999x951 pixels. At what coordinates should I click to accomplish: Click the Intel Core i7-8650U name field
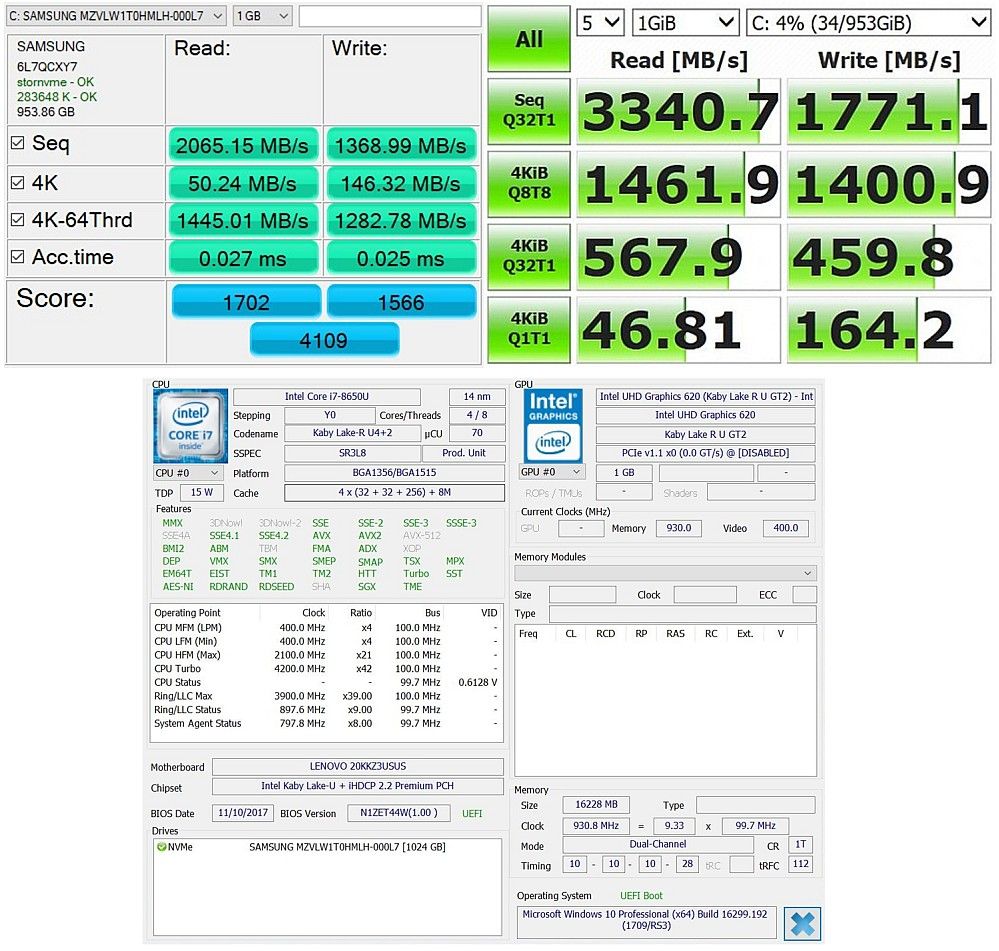327,396
